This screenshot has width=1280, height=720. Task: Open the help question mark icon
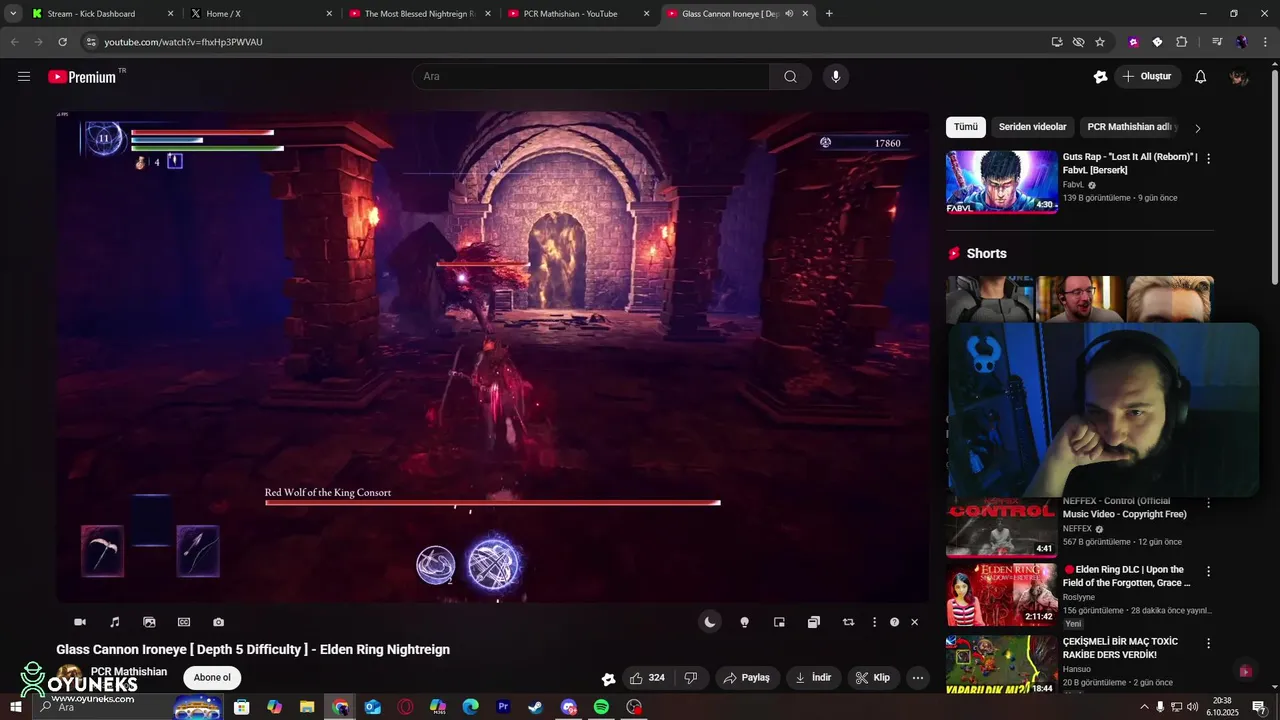pyautogui.click(x=895, y=622)
